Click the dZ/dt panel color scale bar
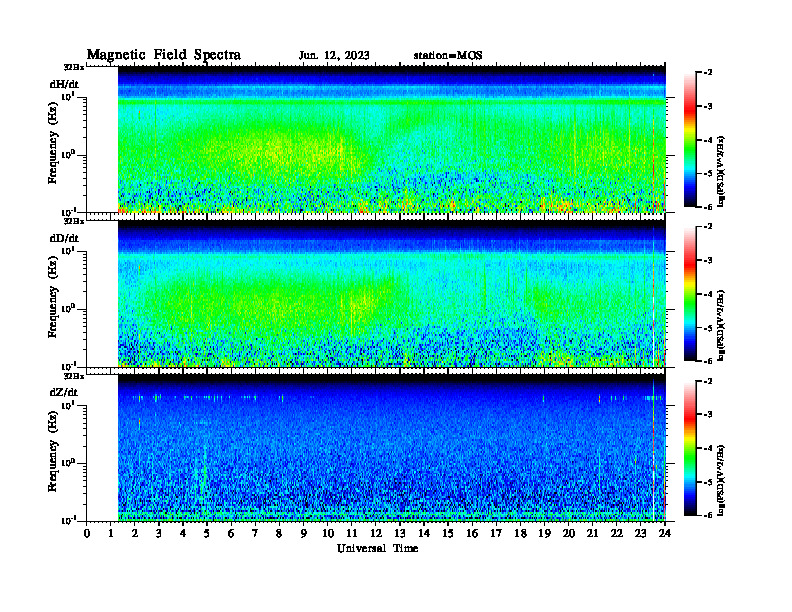The width and height of the screenshot is (792, 612). [689, 448]
